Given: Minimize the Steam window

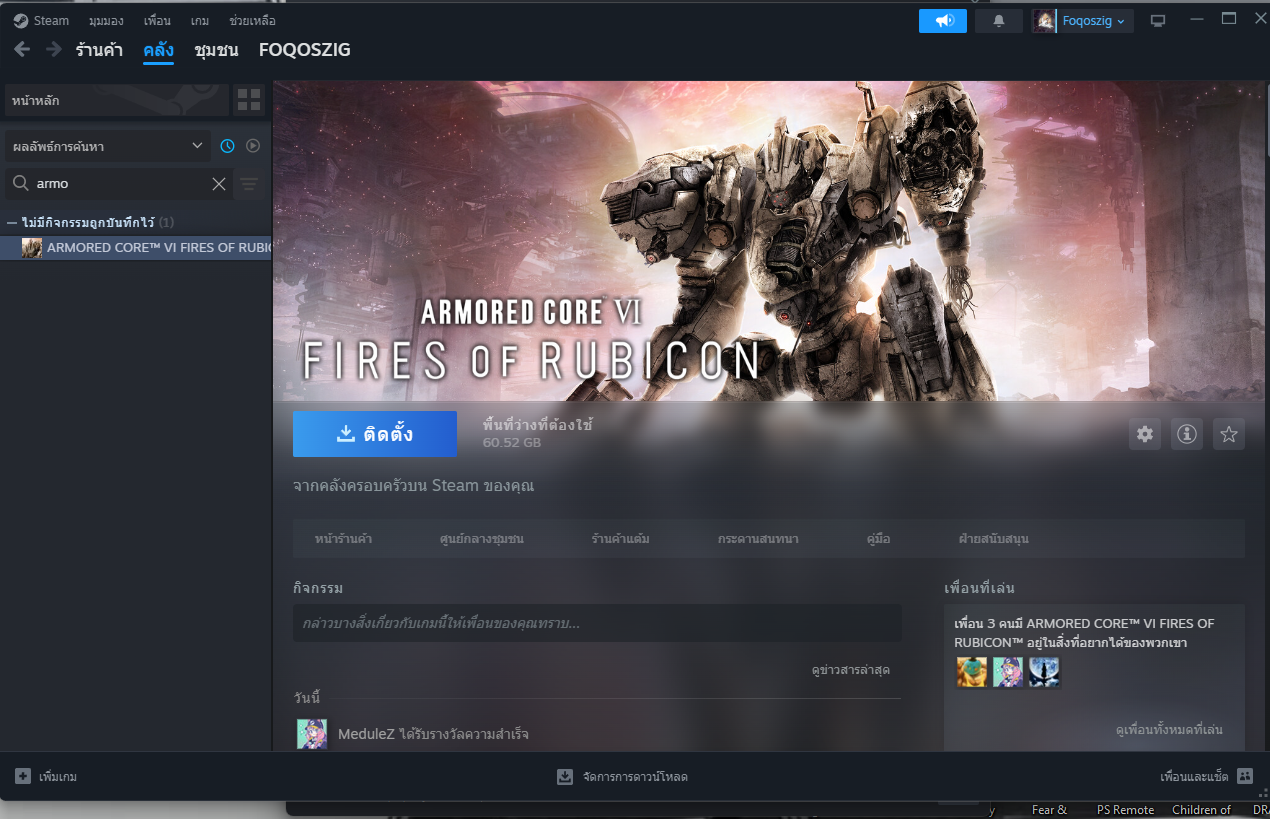Looking at the screenshot, I should (1197, 19).
